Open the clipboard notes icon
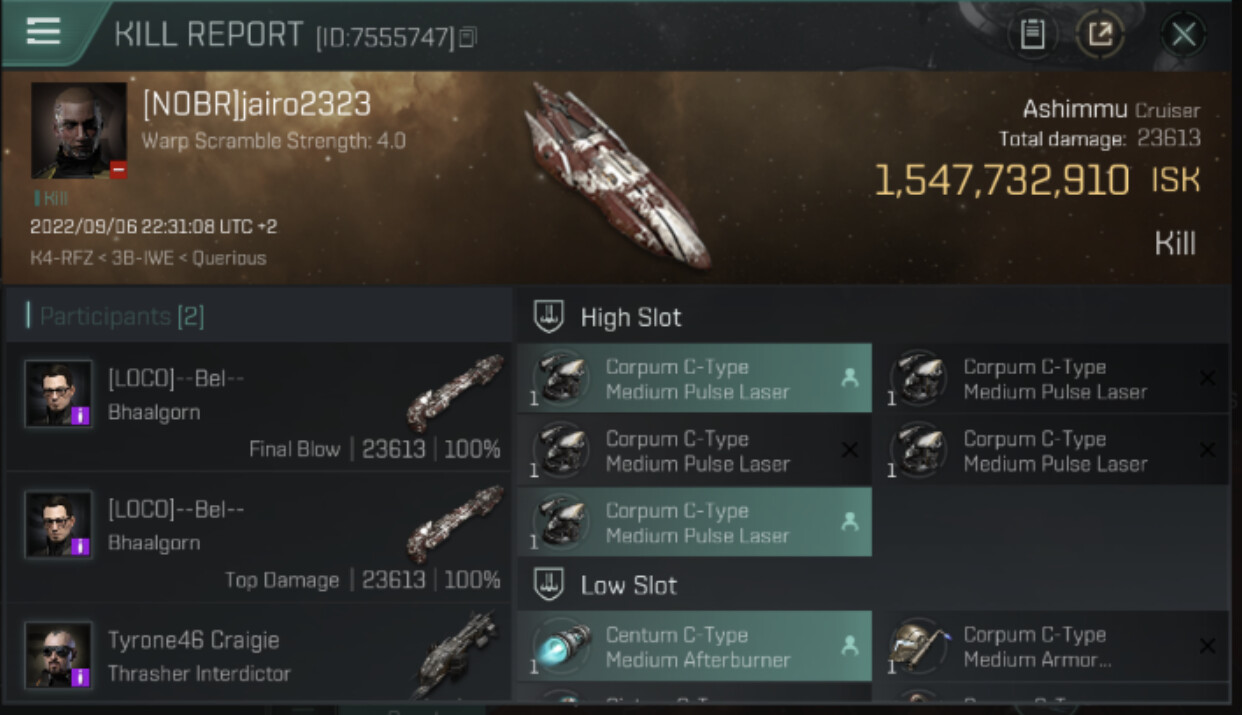 coord(1032,35)
